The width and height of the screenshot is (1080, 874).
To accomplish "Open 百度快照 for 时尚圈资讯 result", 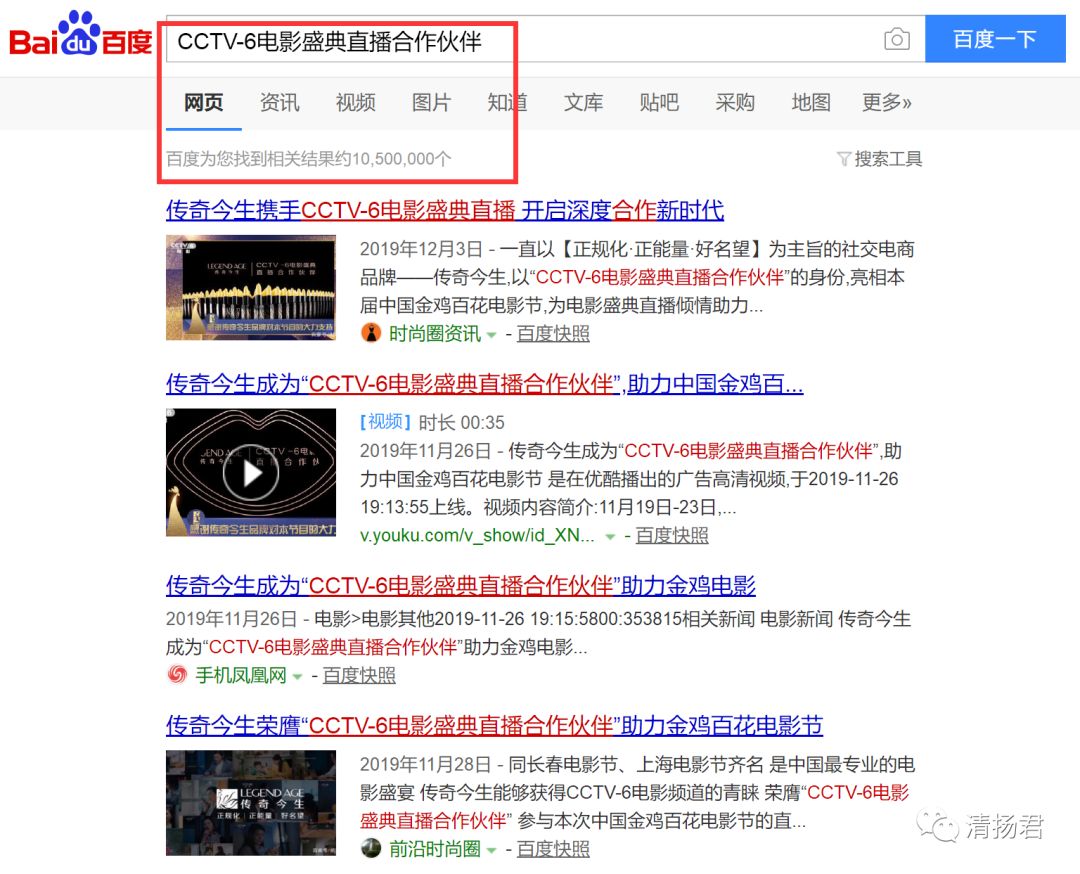I will point(553,334).
